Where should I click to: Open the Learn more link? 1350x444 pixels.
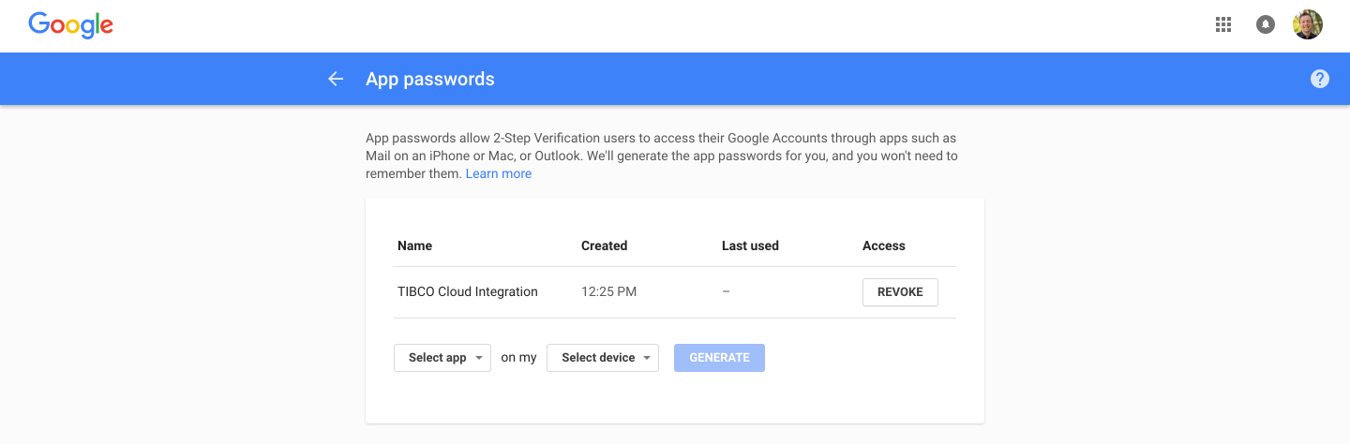[x=498, y=174]
